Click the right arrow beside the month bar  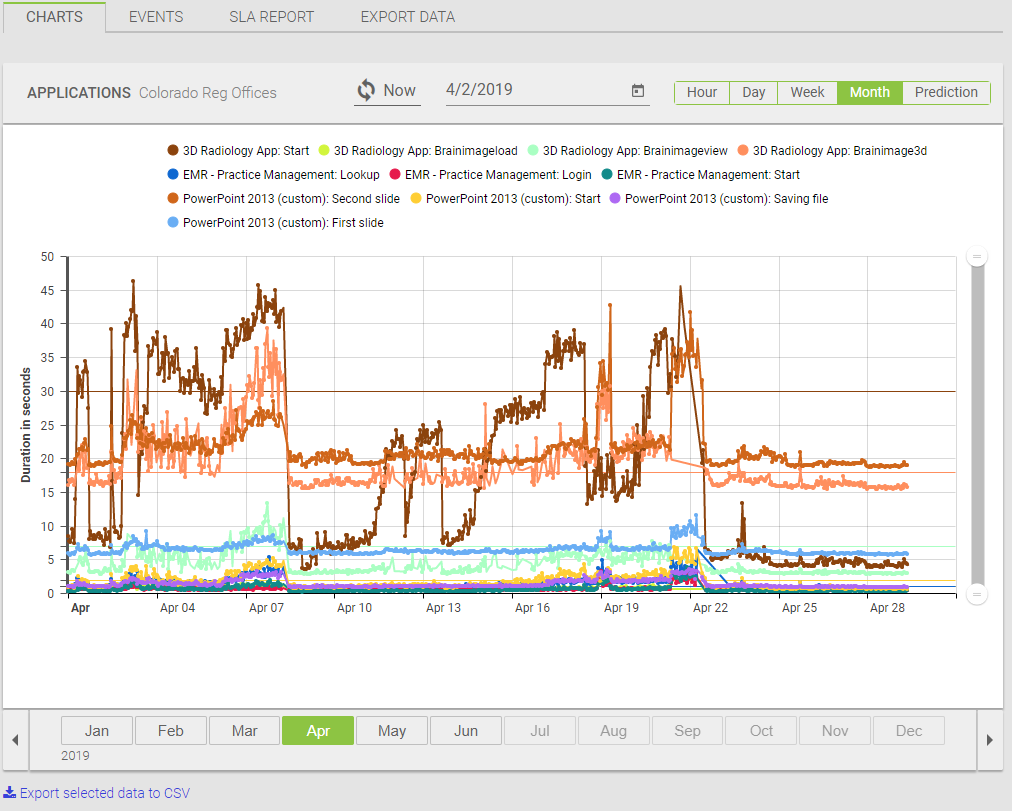tap(990, 739)
